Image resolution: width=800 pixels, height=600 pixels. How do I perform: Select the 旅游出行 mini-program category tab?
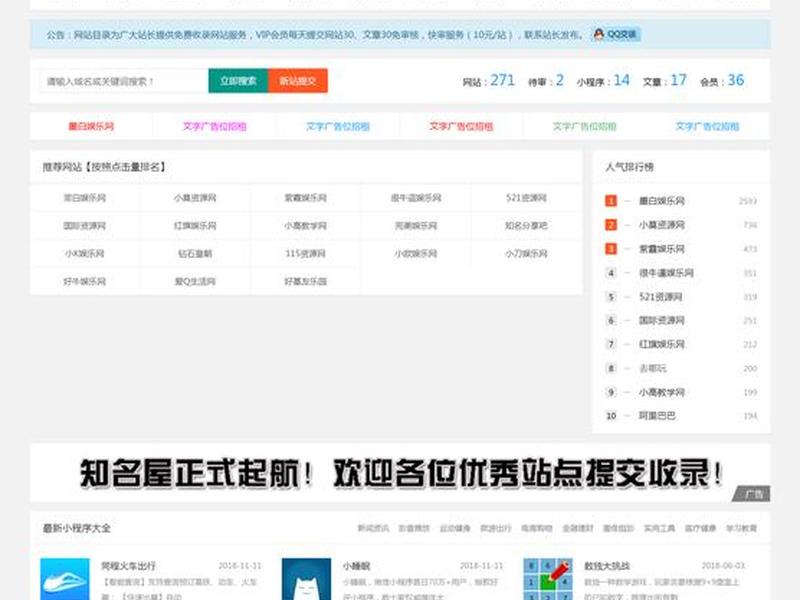tap(495, 528)
